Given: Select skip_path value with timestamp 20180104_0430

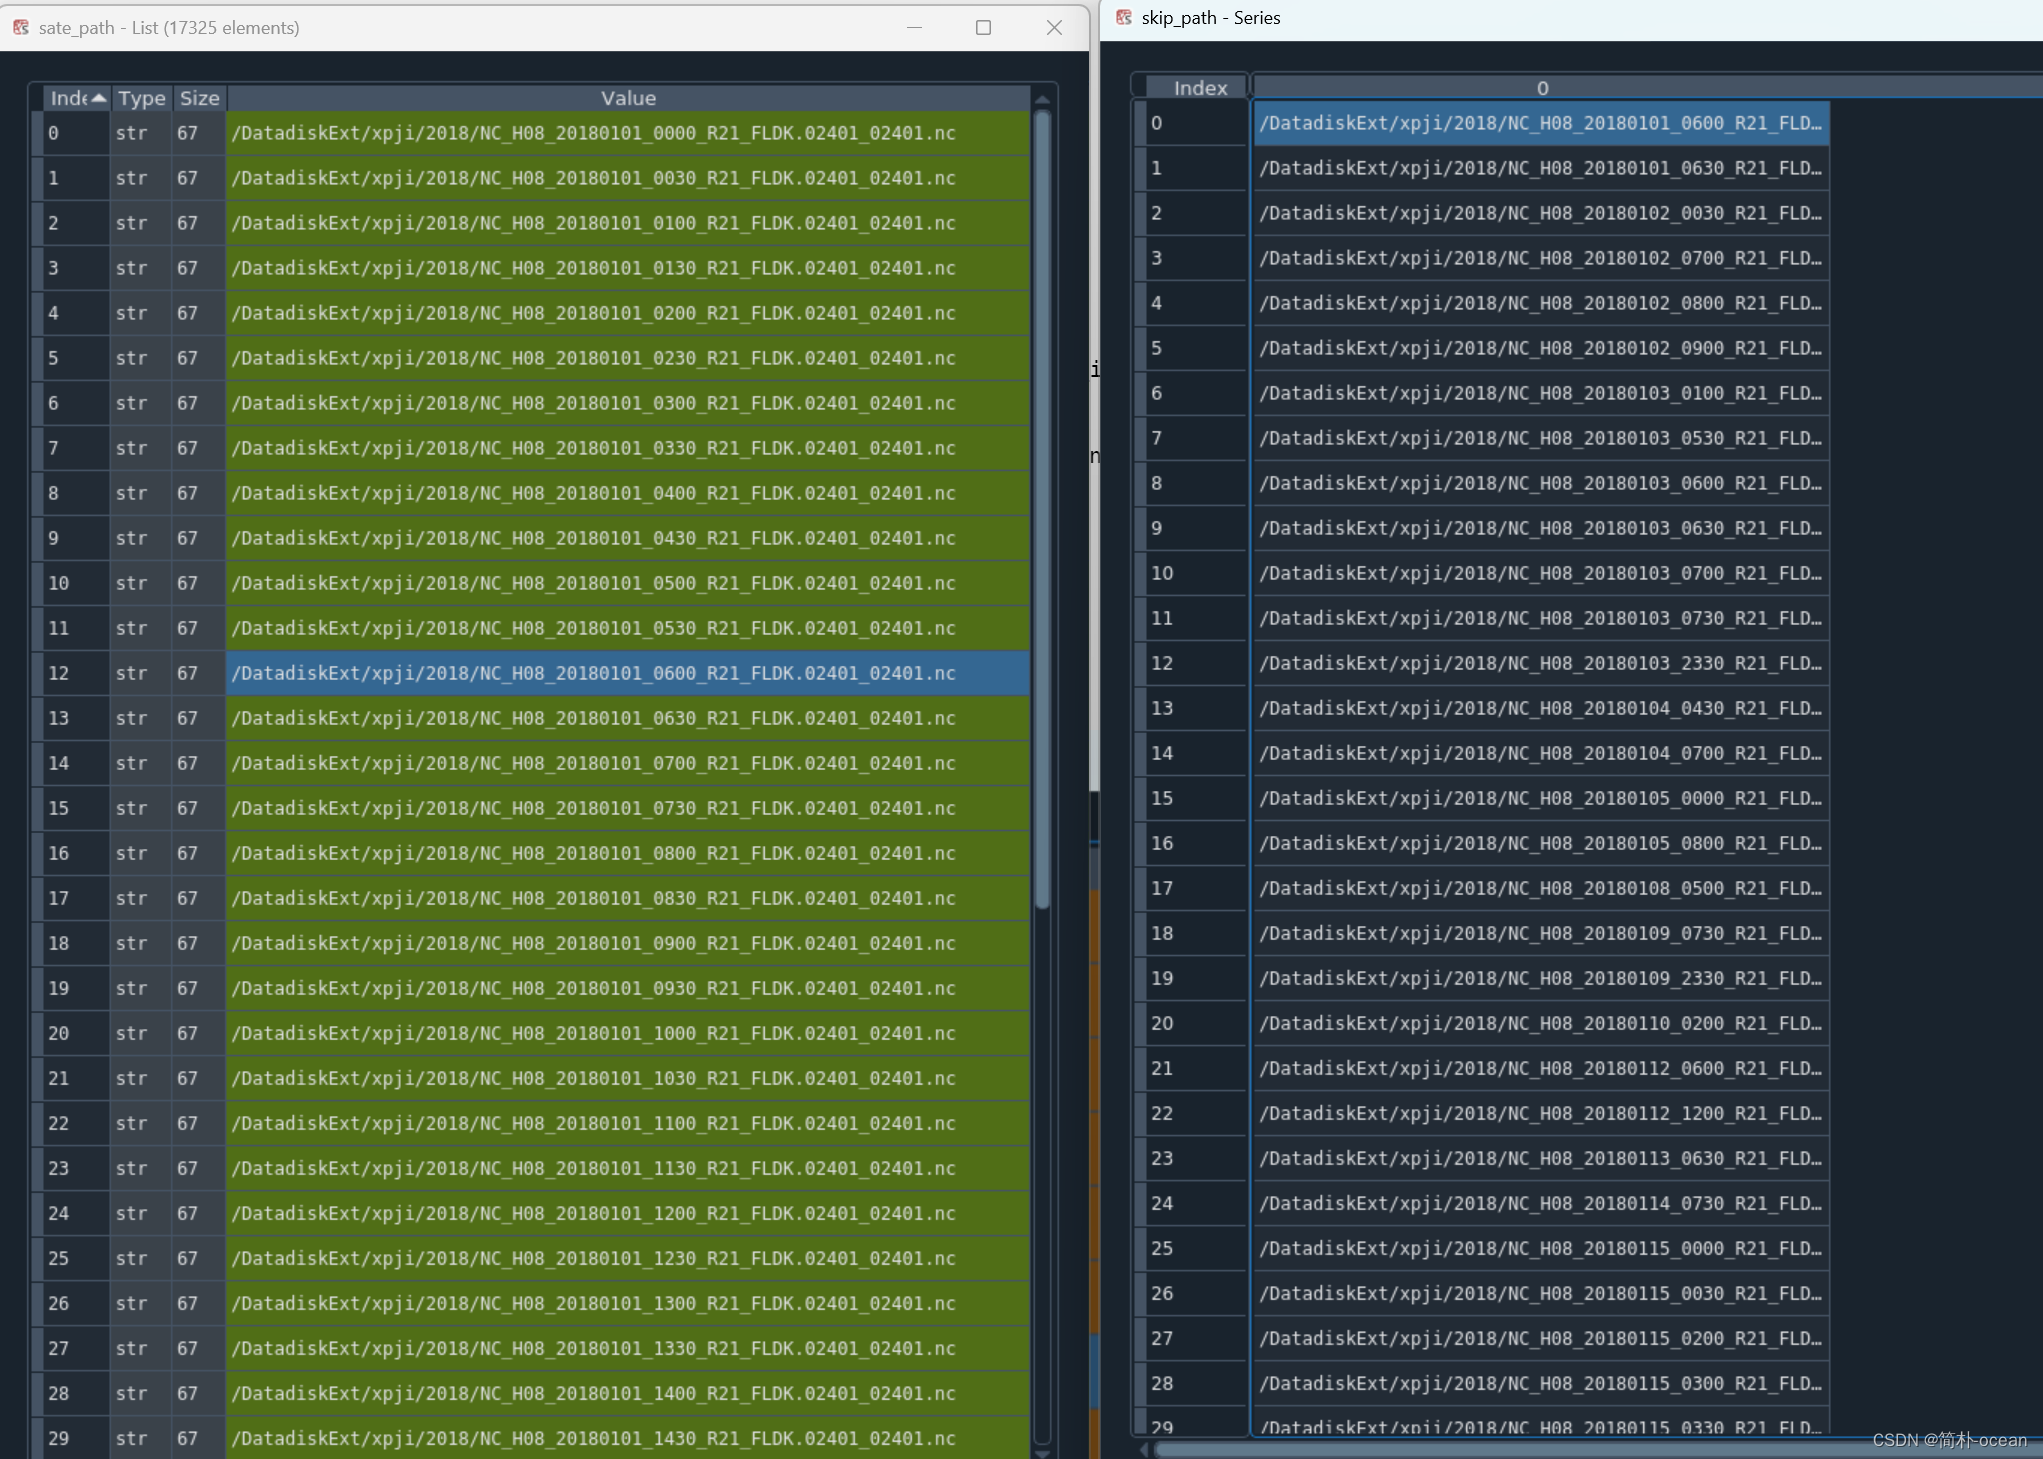Looking at the screenshot, I should click(1541, 708).
